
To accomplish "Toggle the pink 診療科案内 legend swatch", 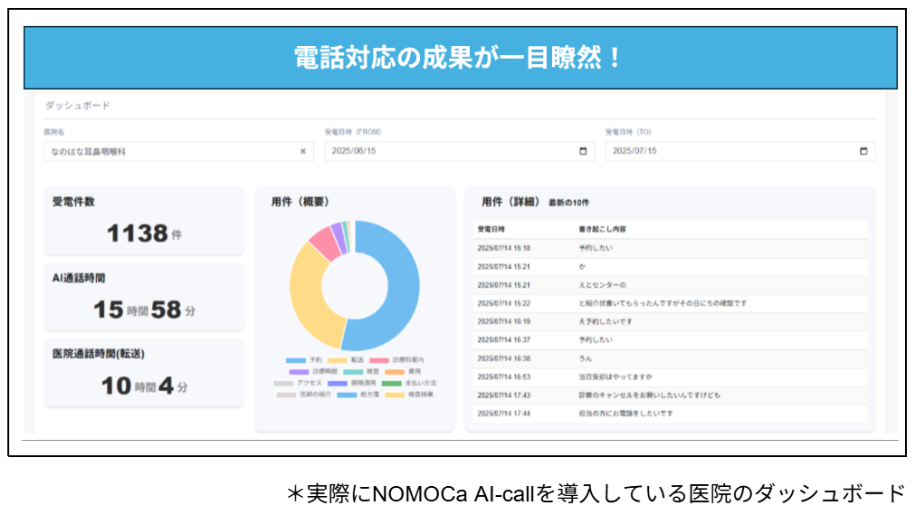I will (x=378, y=360).
